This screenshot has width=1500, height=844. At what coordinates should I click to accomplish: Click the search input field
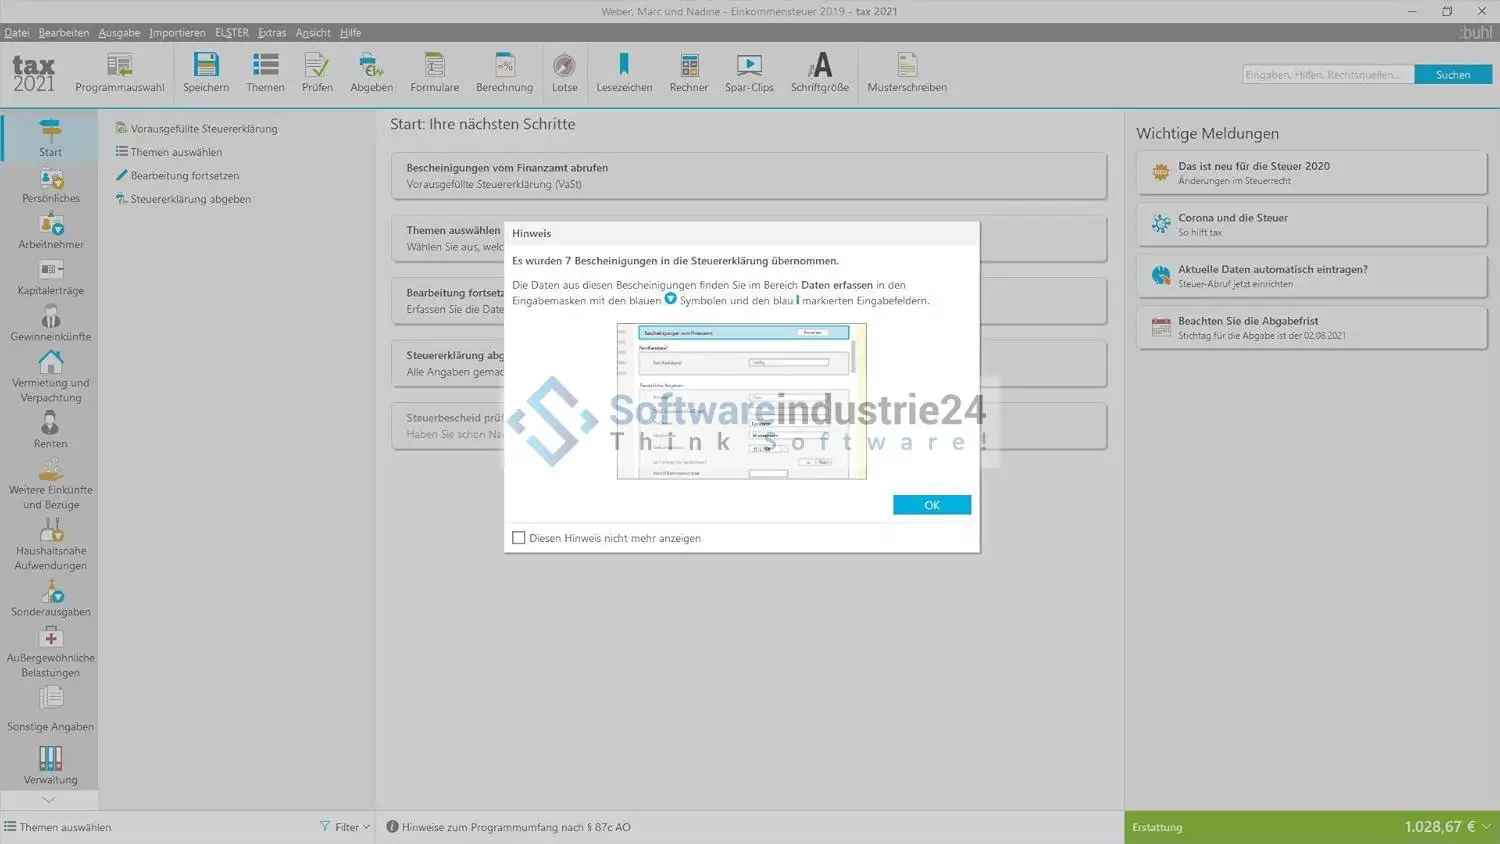(x=1327, y=75)
